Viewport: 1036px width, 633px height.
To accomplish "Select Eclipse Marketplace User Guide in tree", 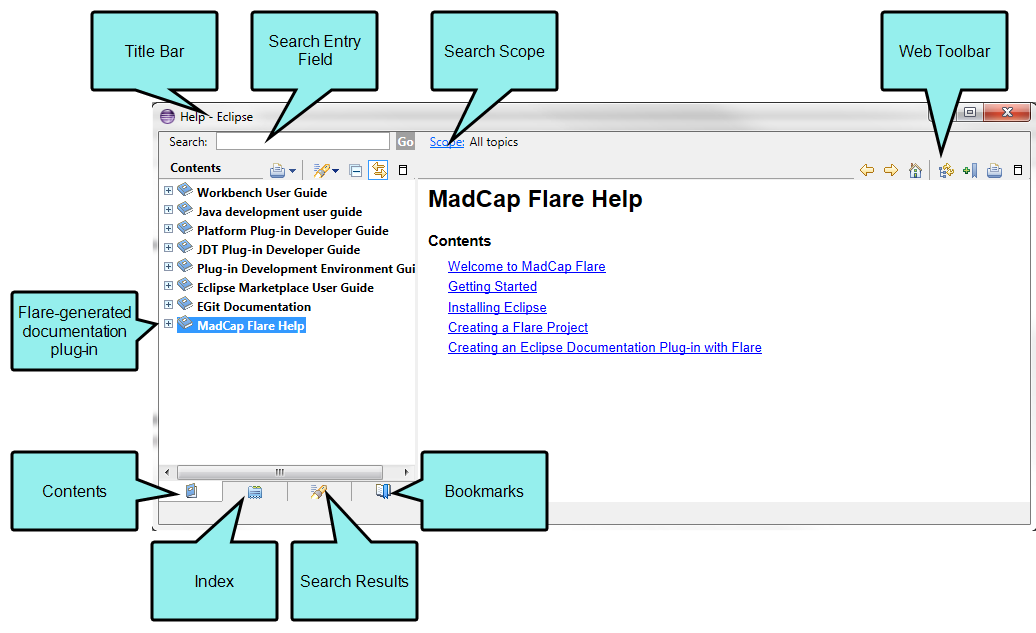I will tap(285, 288).
